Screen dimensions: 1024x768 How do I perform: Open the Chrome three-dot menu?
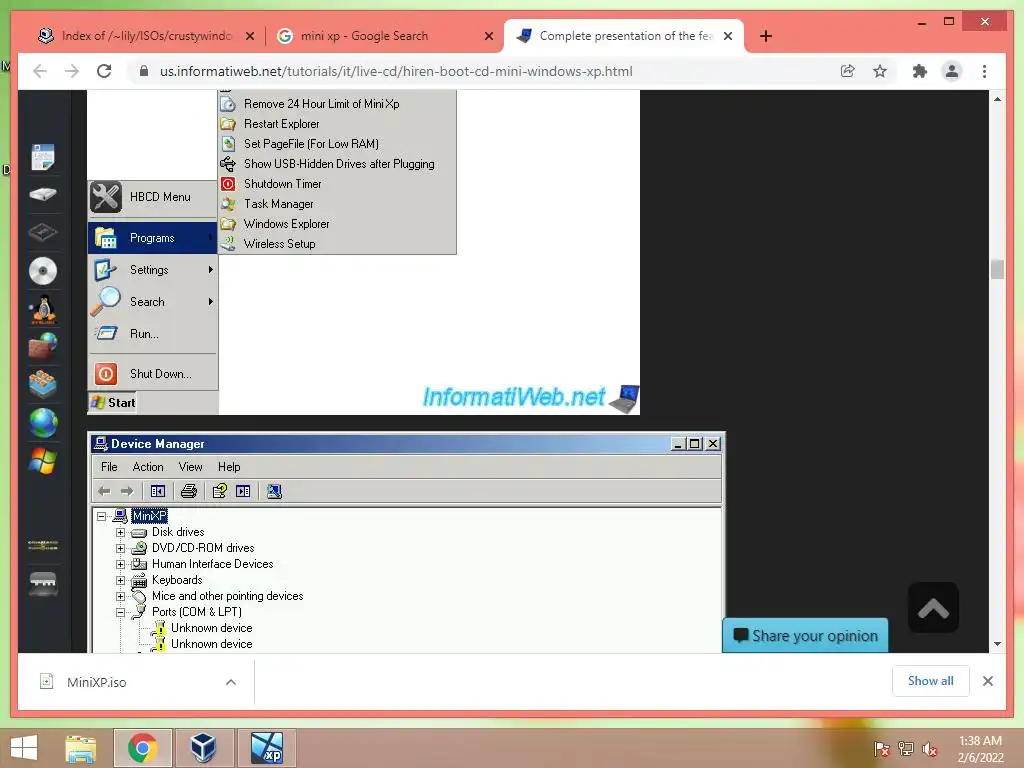pos(984,71)
